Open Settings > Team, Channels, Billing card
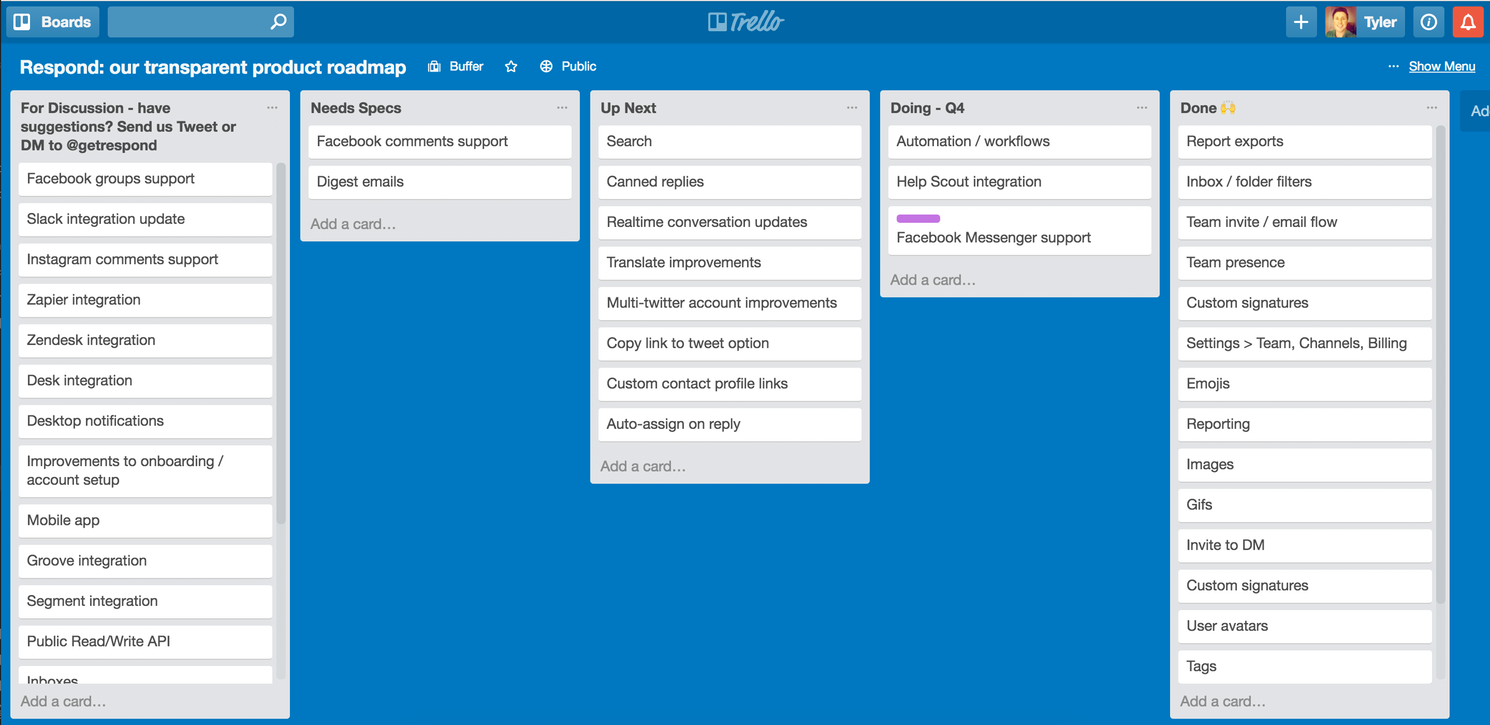This screenshot has width=1490, height=725. coord(1305,344)
